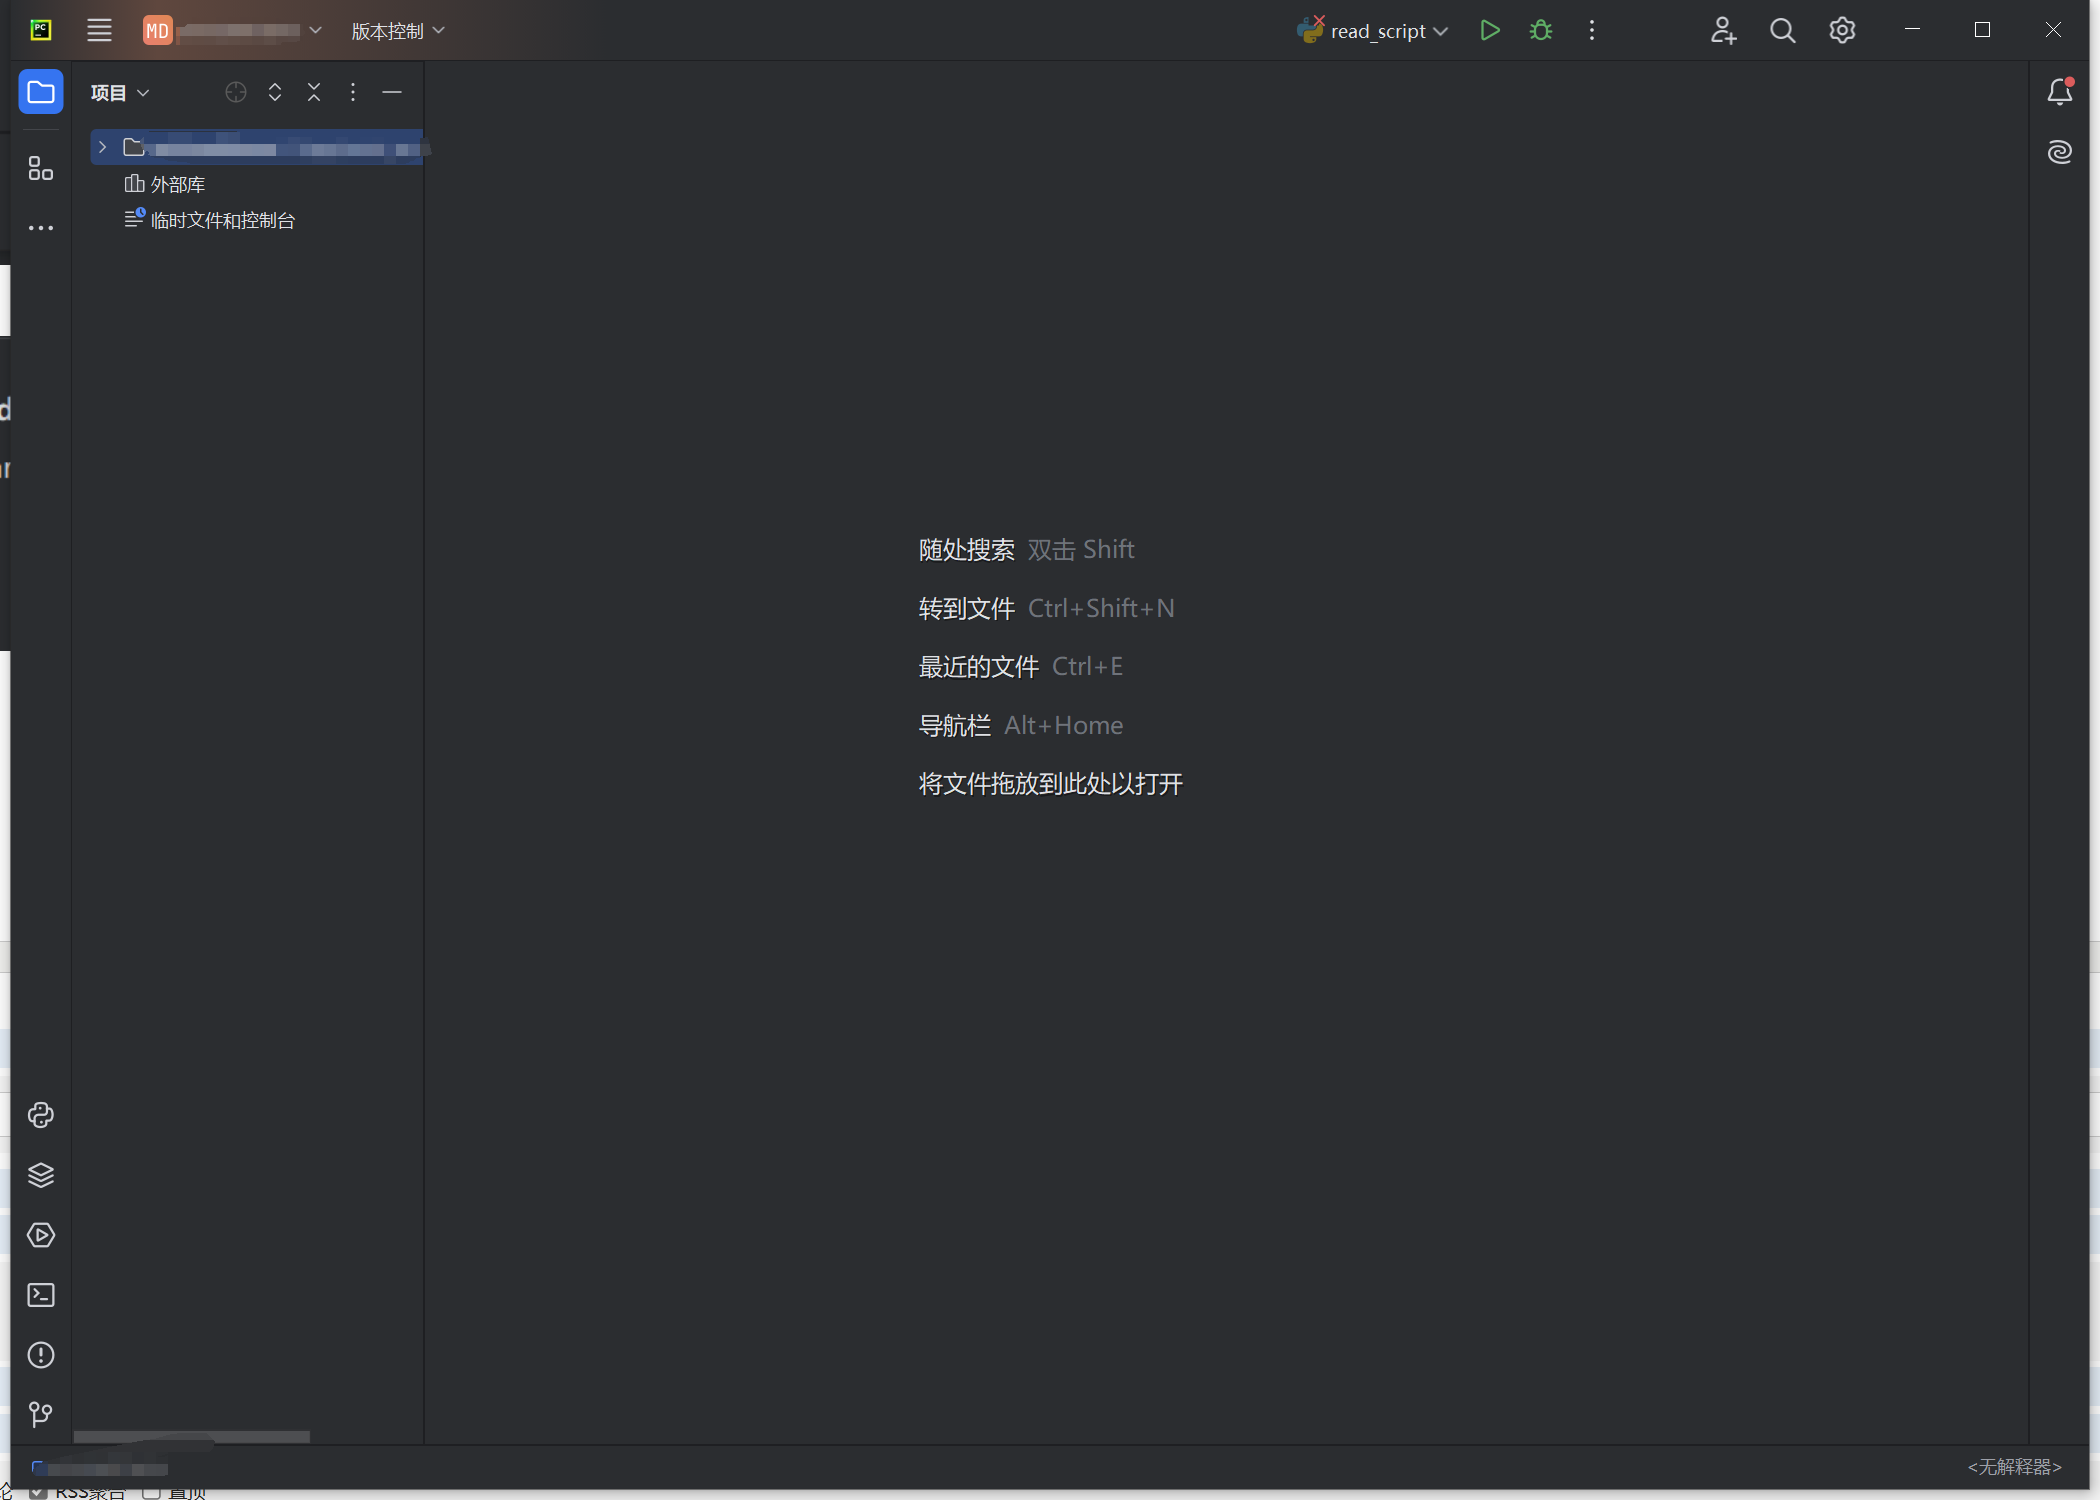2100x1500 pixels.
Task: Open the main hamburger menu
Action: click(x=99, y=30)
